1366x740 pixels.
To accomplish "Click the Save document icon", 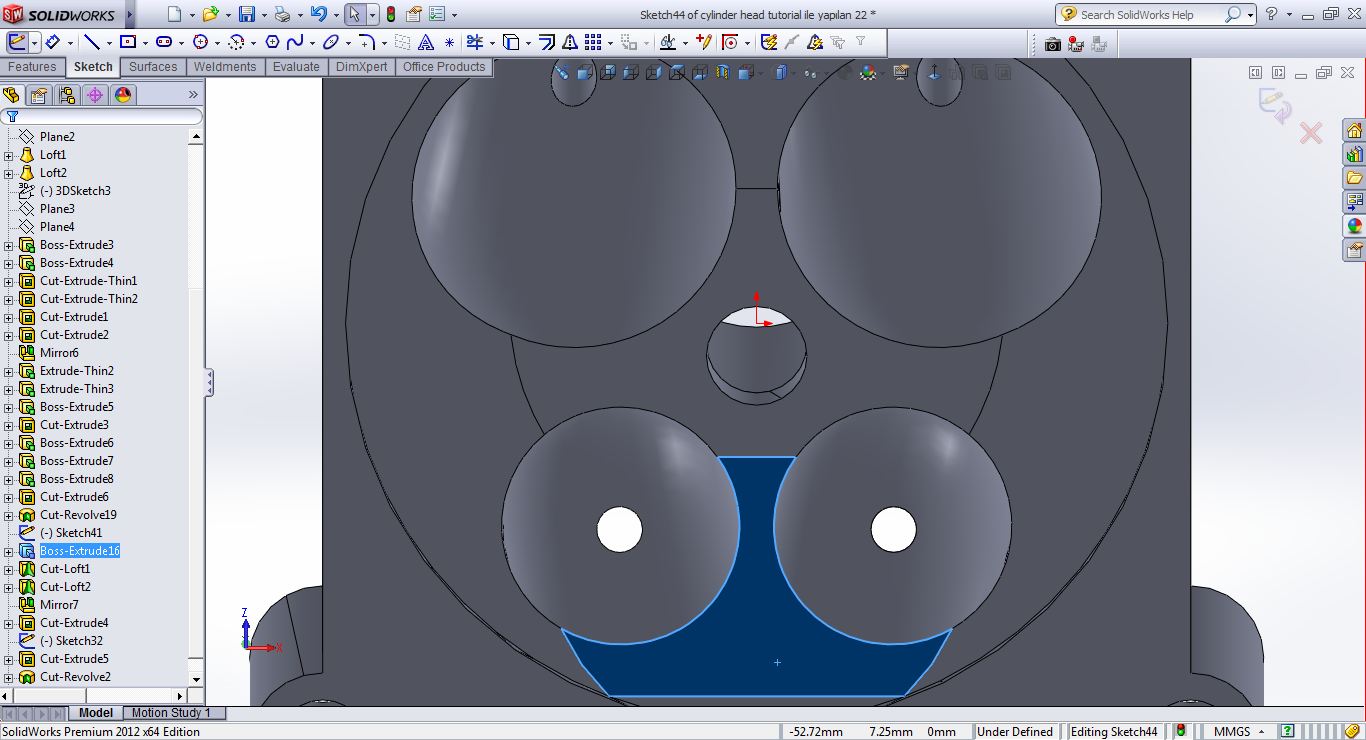I will pos(247,15).
